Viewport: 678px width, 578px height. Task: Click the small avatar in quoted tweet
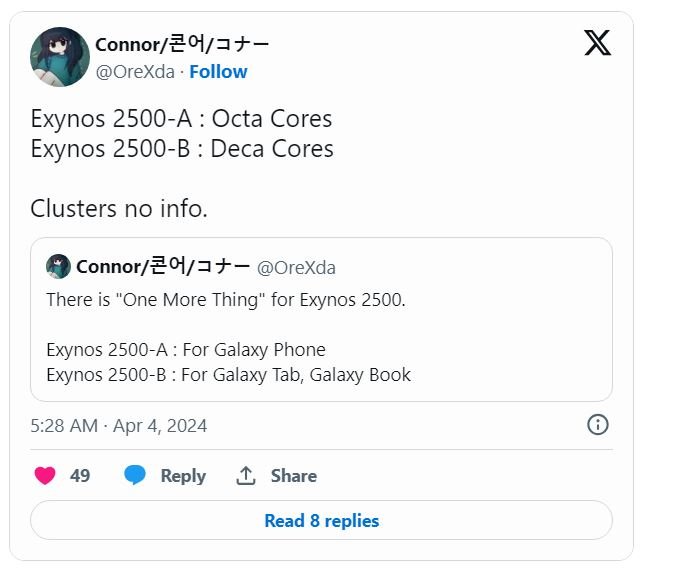click(58, 267)
